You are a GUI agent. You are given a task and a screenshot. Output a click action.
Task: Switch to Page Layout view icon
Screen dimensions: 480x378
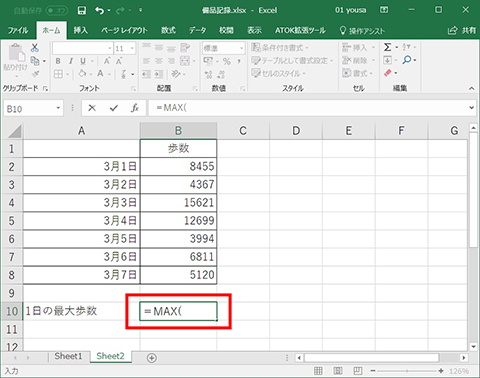338,371
